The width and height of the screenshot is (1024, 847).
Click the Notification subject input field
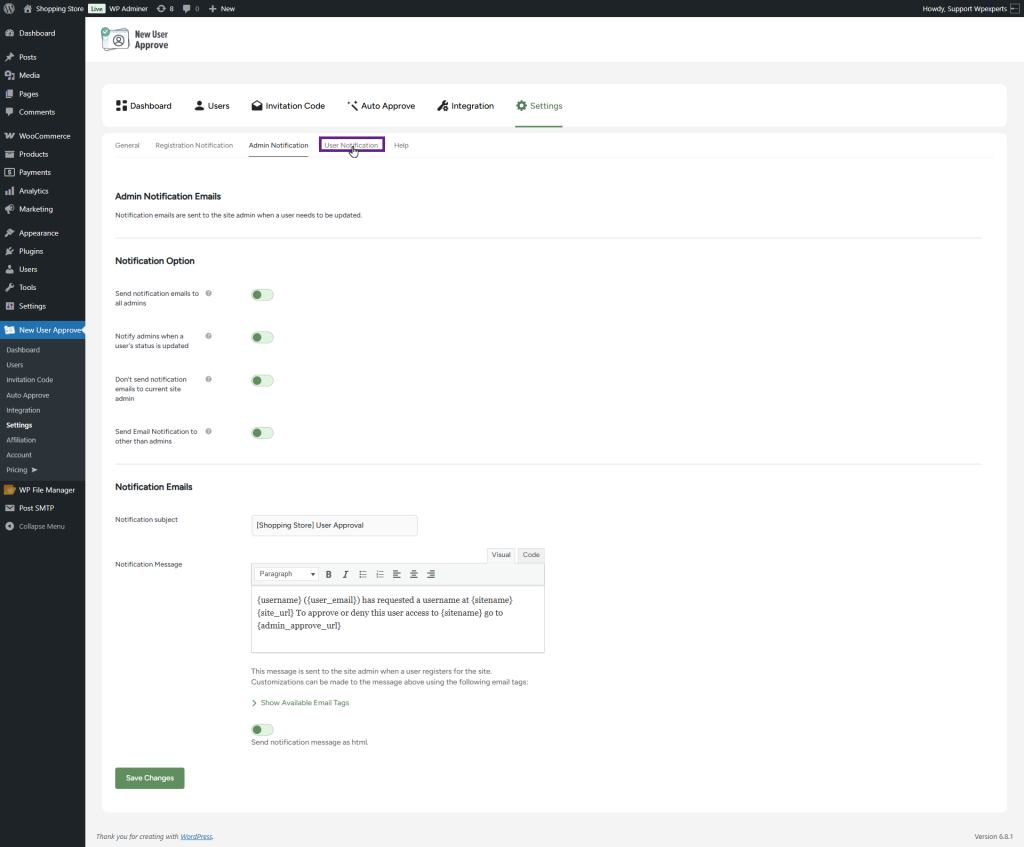tap(334, 526)
